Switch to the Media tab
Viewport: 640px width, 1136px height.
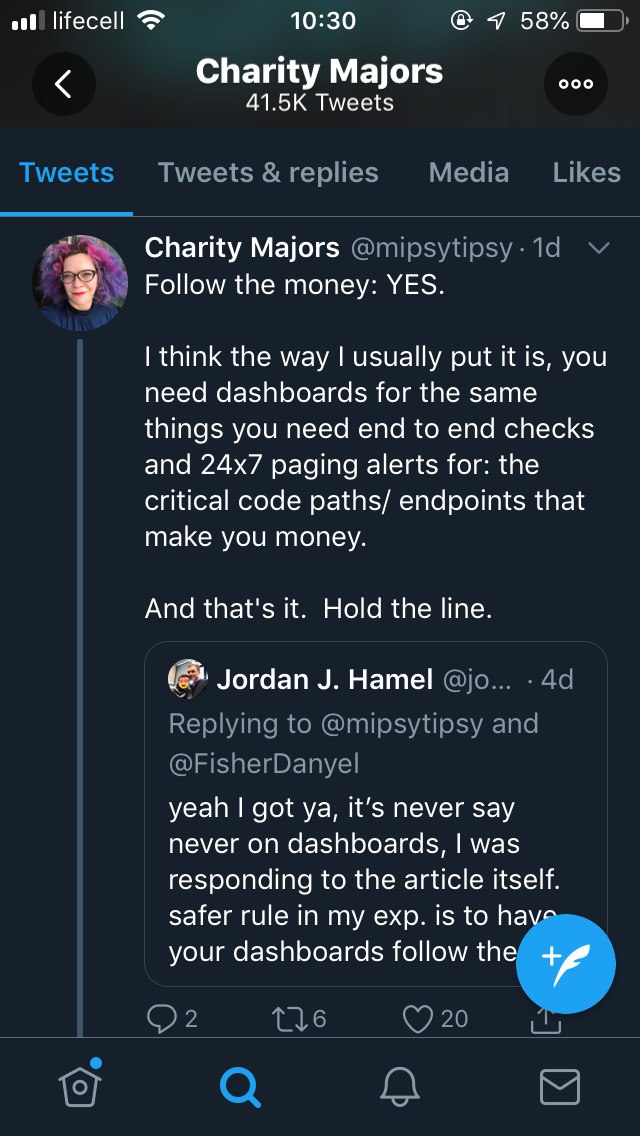(x=468, y=173)
